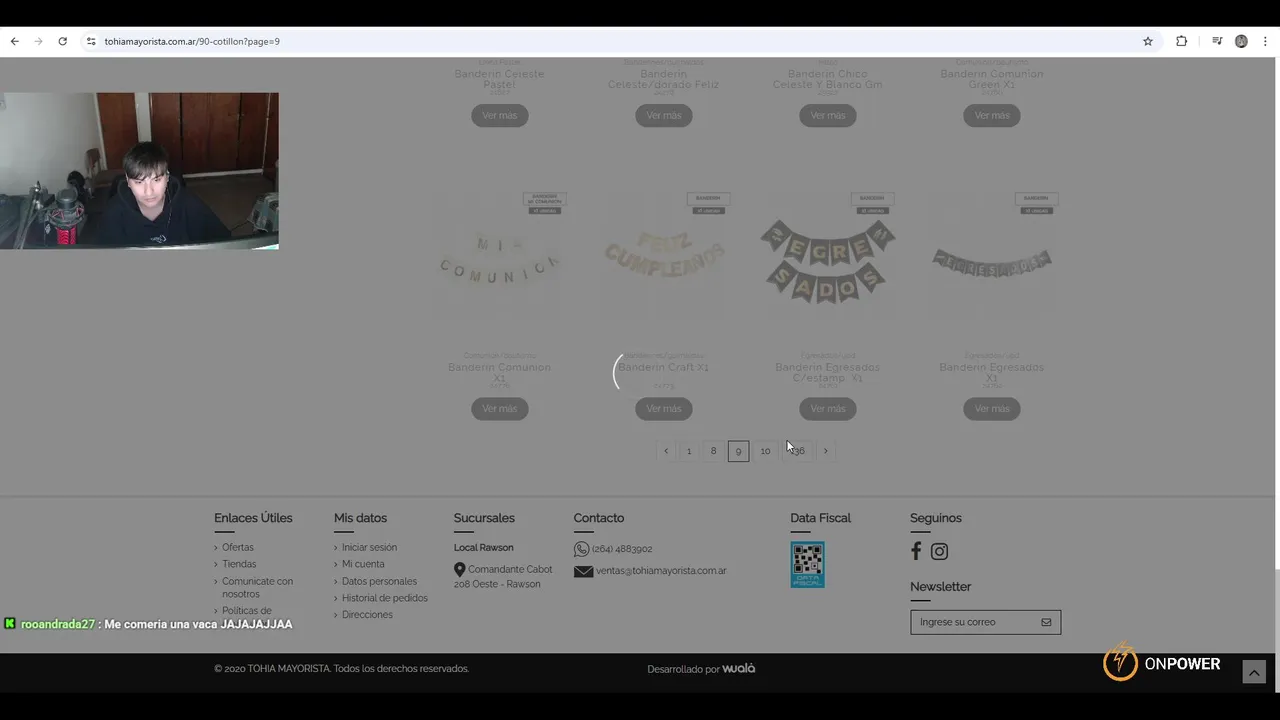Click the scroll-to-top arrow button

click(1254, 672)
